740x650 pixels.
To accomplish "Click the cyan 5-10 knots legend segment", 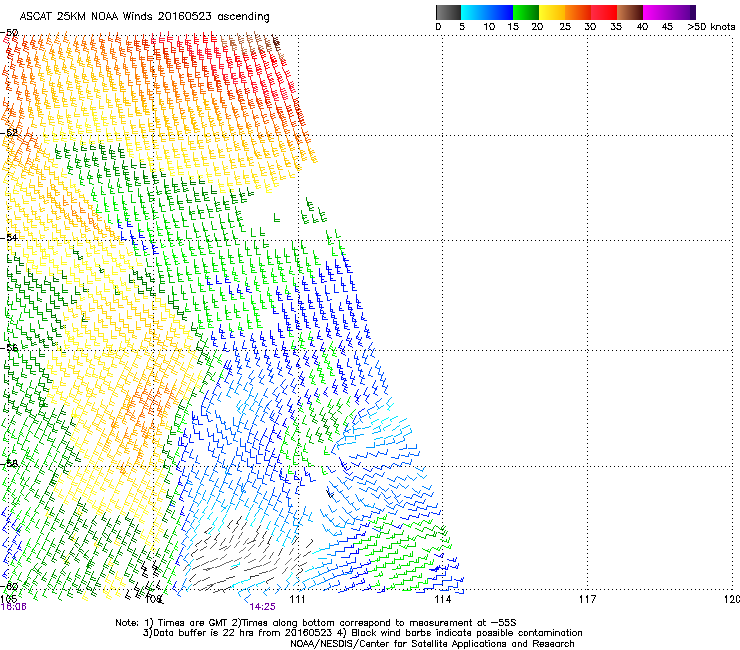I will point(474,12).
